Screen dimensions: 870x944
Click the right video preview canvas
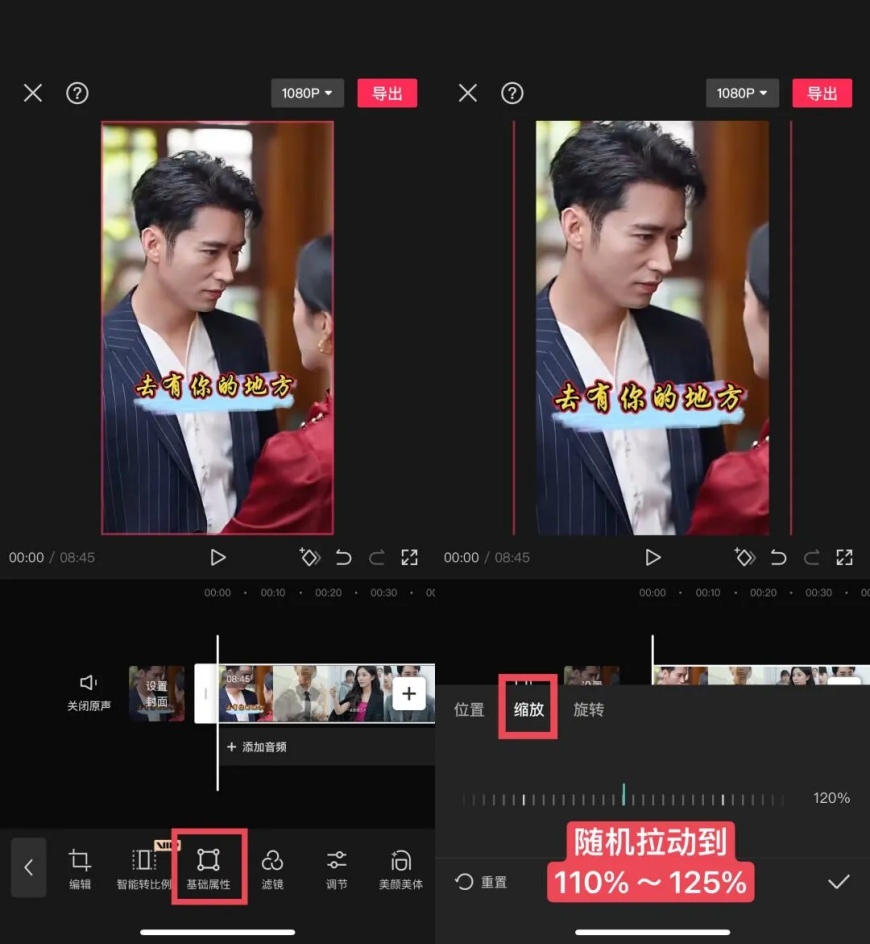click(652, 328)
